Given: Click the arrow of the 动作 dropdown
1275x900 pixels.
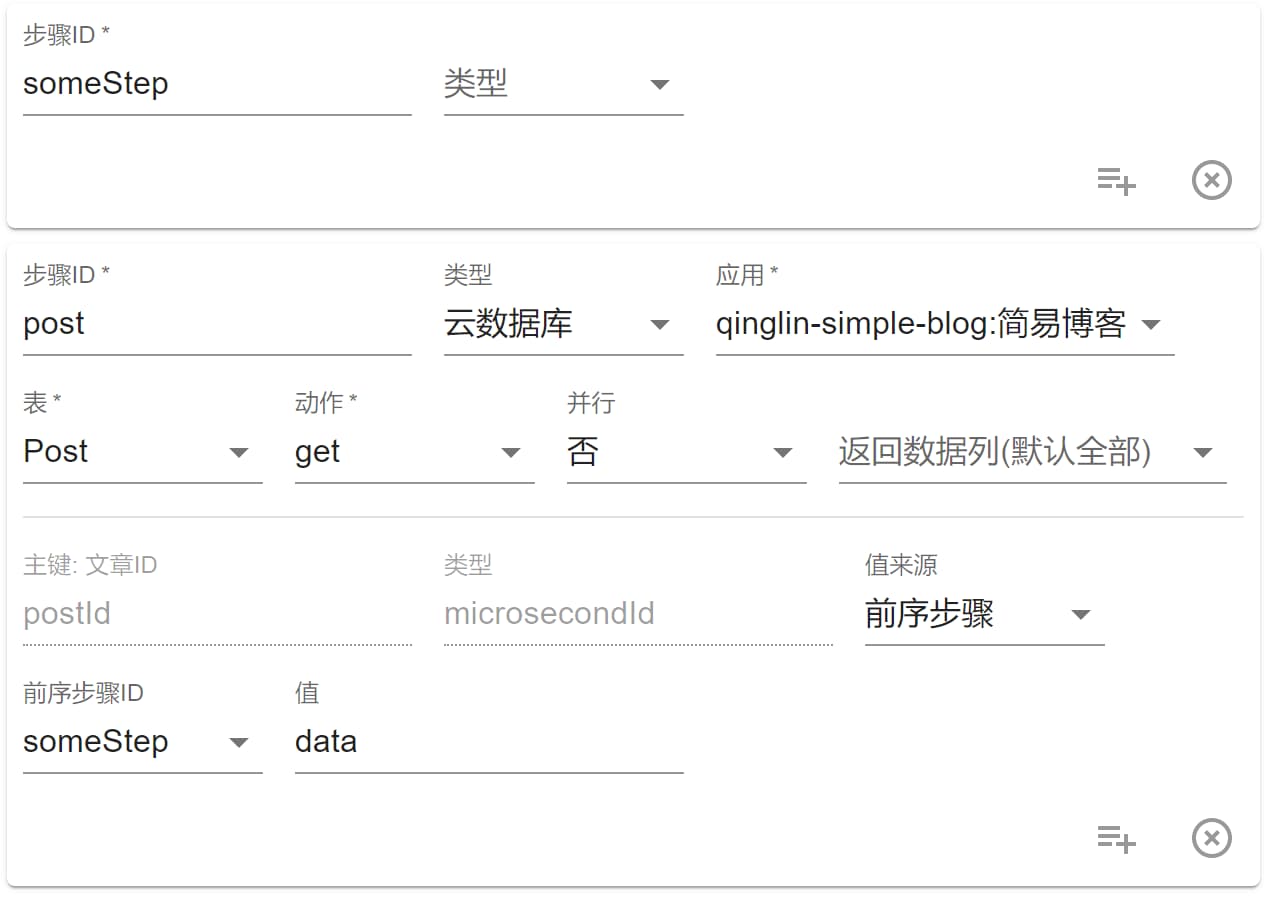Looking at the screenshot, I should (511, 454).
